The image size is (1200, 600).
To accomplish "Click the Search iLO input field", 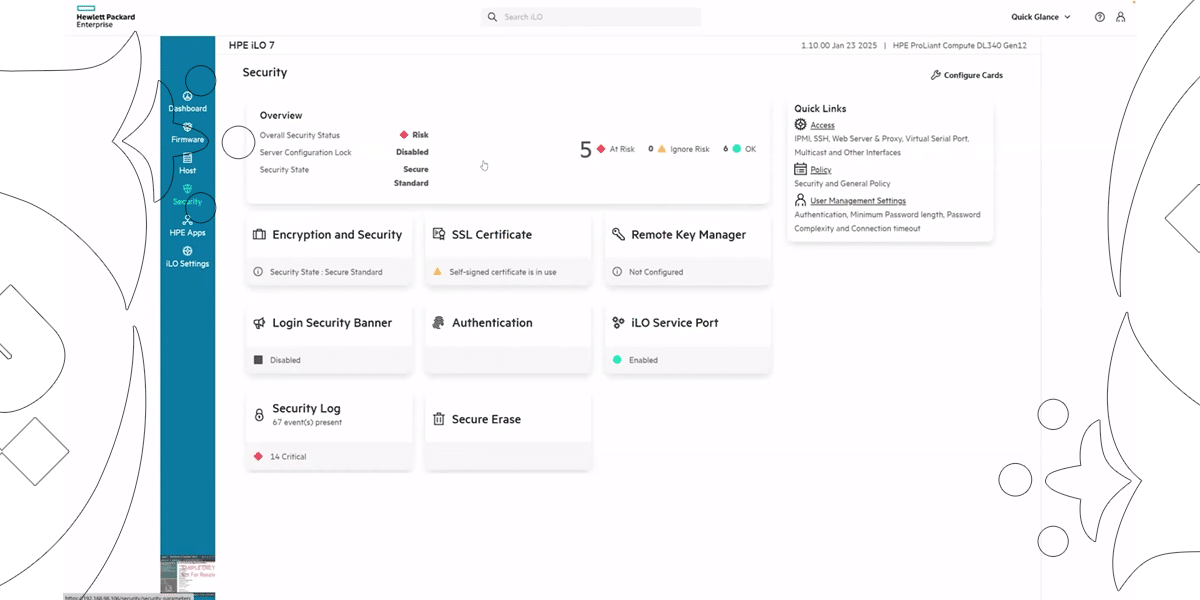I will 600,17.
